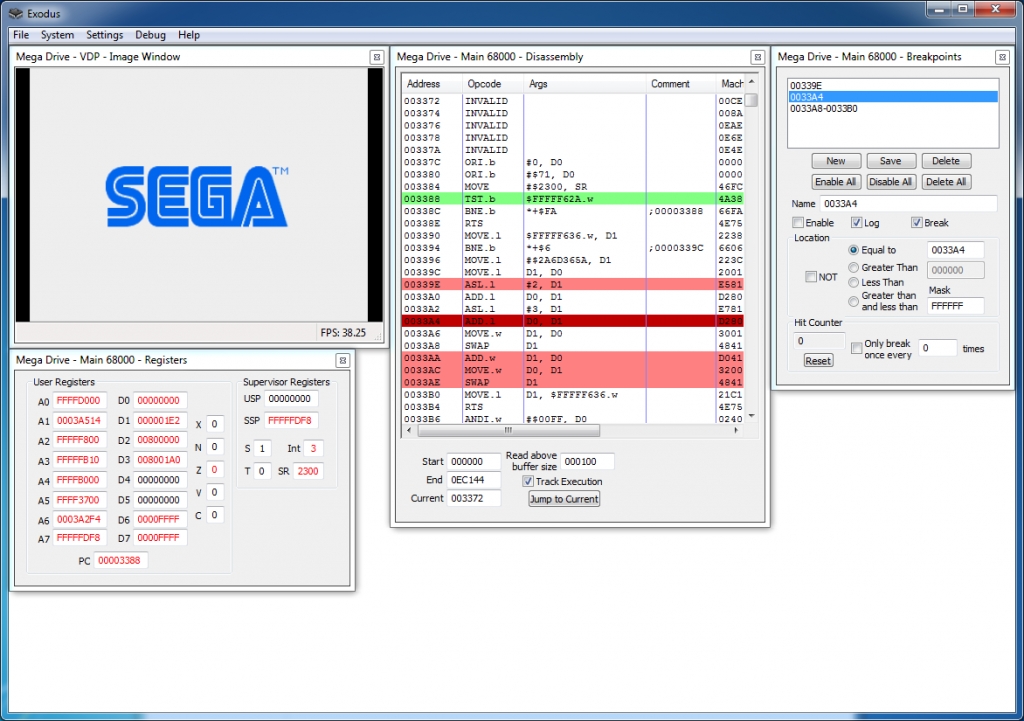Screen dimensions: 1024x721
Task: Click the USP supervisor register field
Action: pos(291,399)
